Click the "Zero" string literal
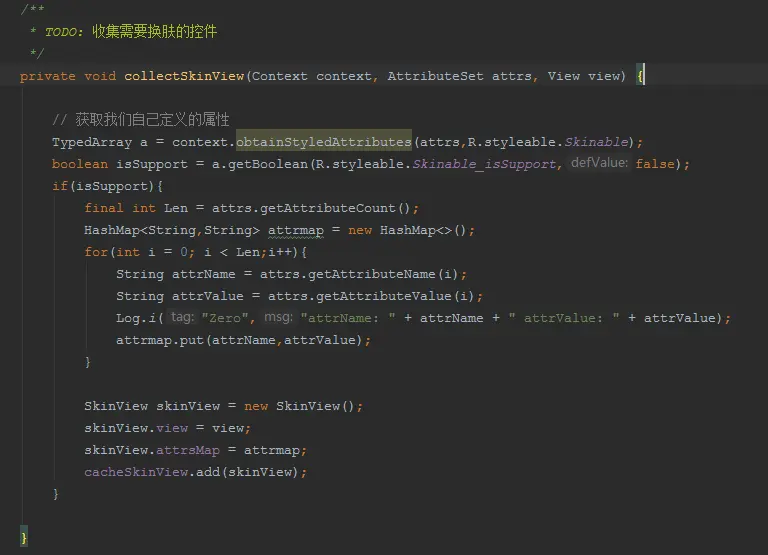 pyautogui.click(x=225, y=318)
